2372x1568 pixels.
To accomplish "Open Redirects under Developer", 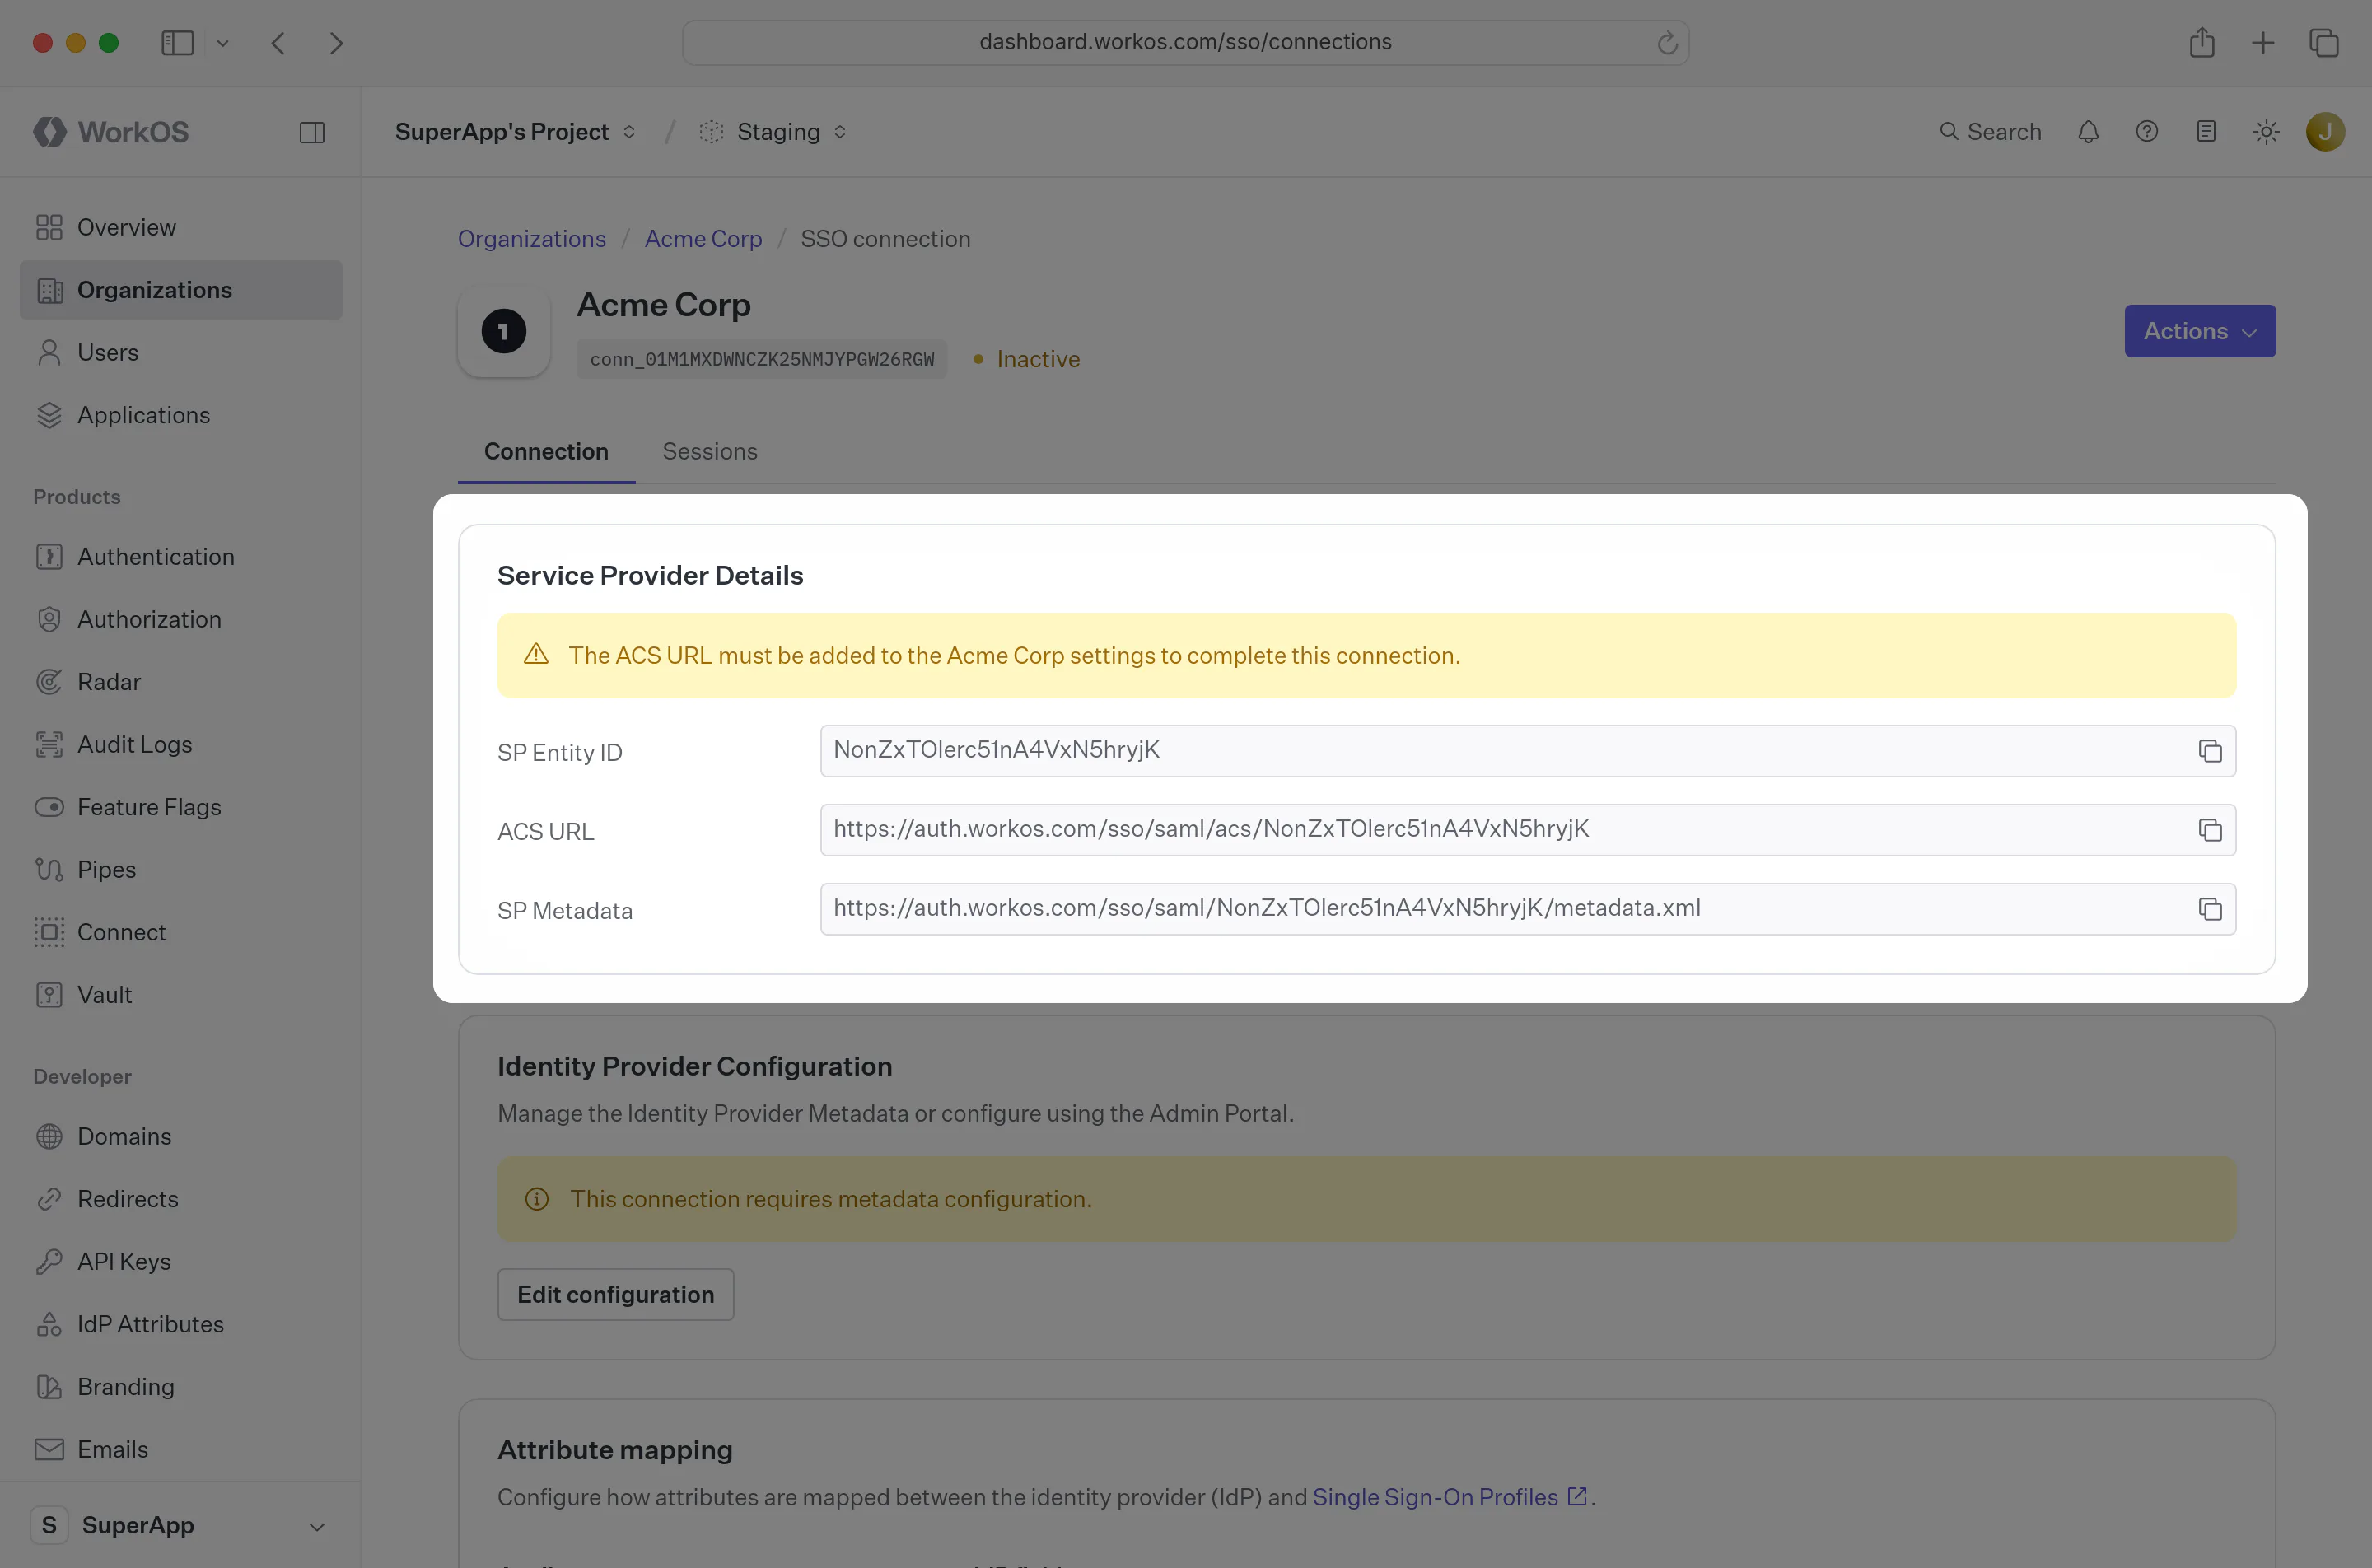I will [181, 1199].
